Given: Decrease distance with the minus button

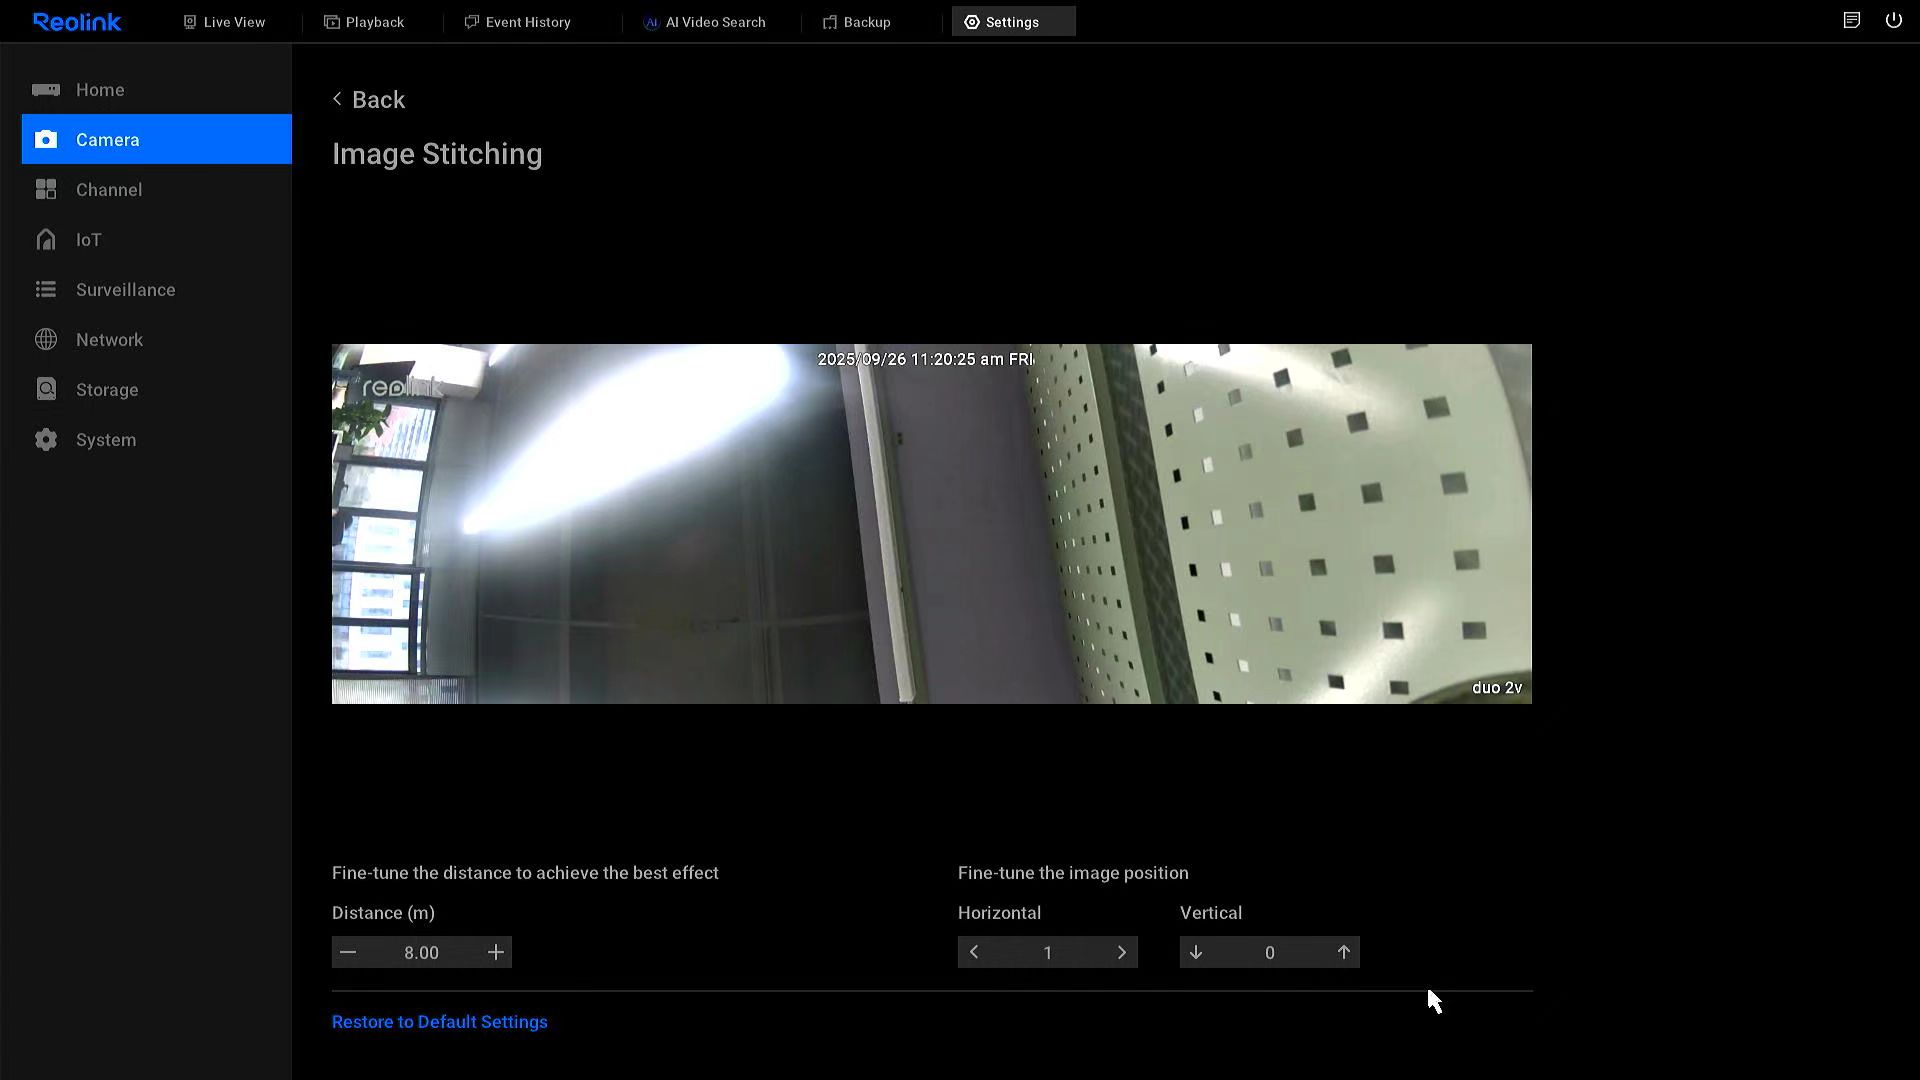Looking at the screenshot, I should pyautogui.click(x=348, y=953).
